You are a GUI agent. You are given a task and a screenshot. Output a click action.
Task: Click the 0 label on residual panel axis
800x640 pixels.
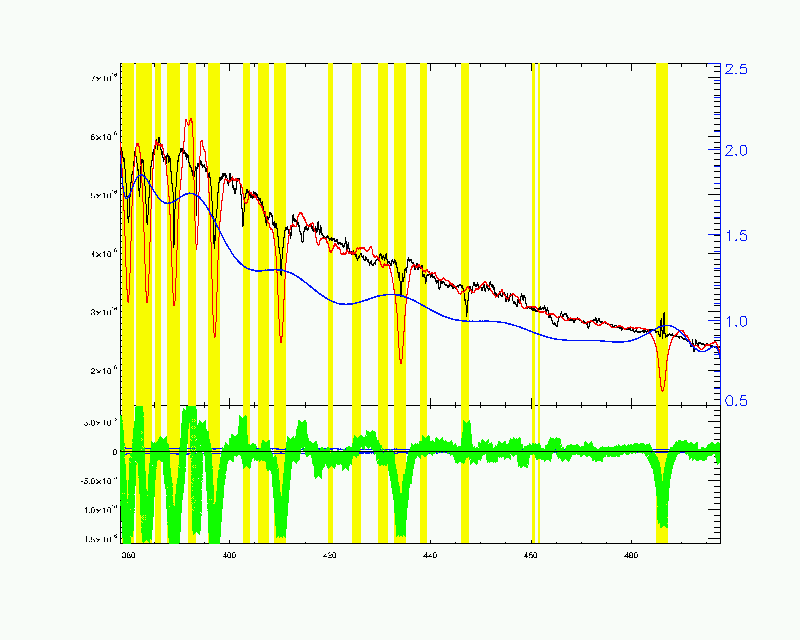click(115, 452)
